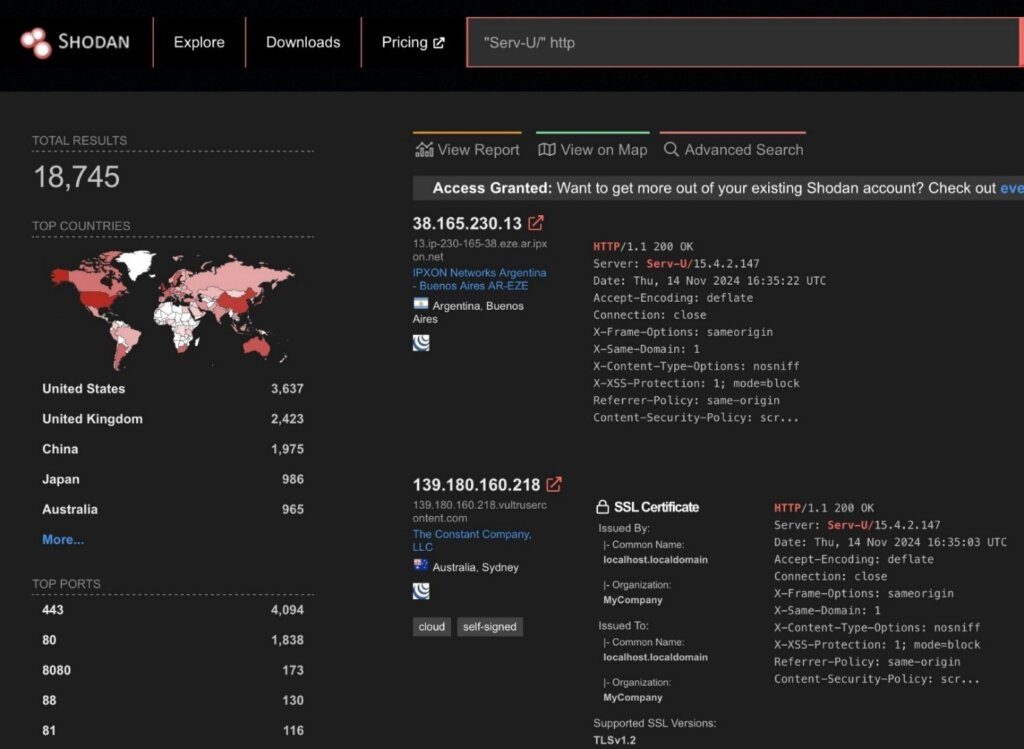Filter results by United Kingdom

173,419
